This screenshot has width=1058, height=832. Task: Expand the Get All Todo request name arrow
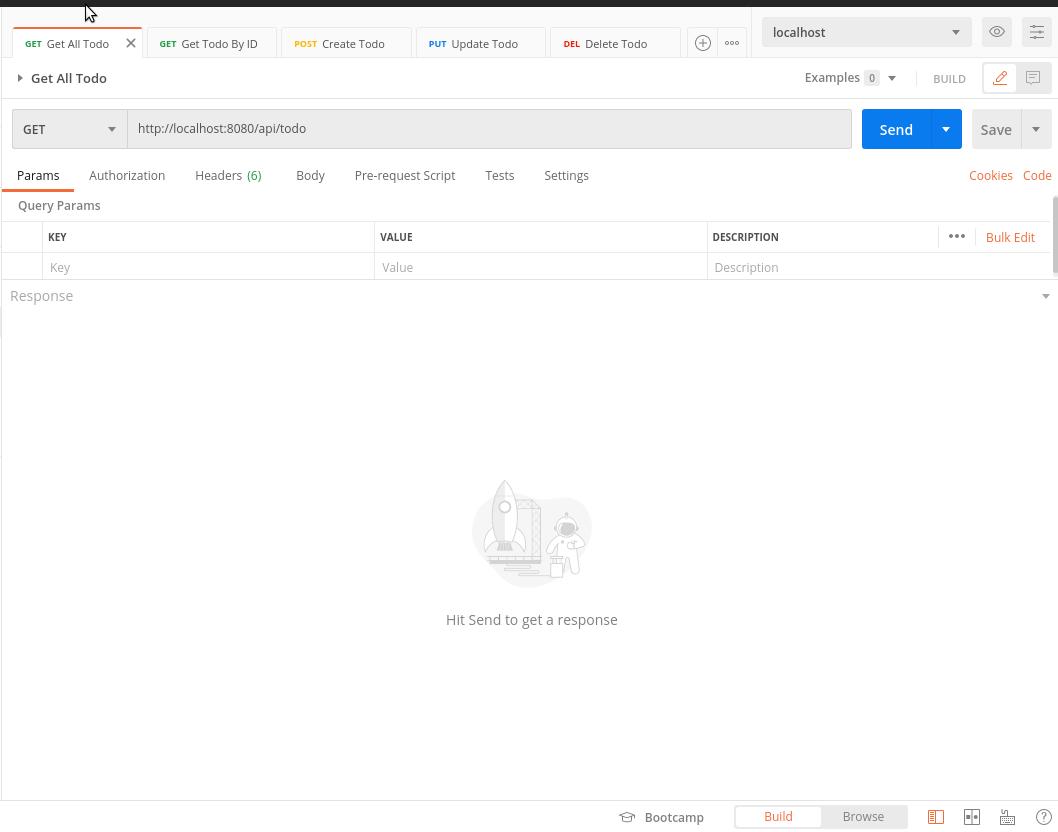pyautogui.click(x=20, y=78)
